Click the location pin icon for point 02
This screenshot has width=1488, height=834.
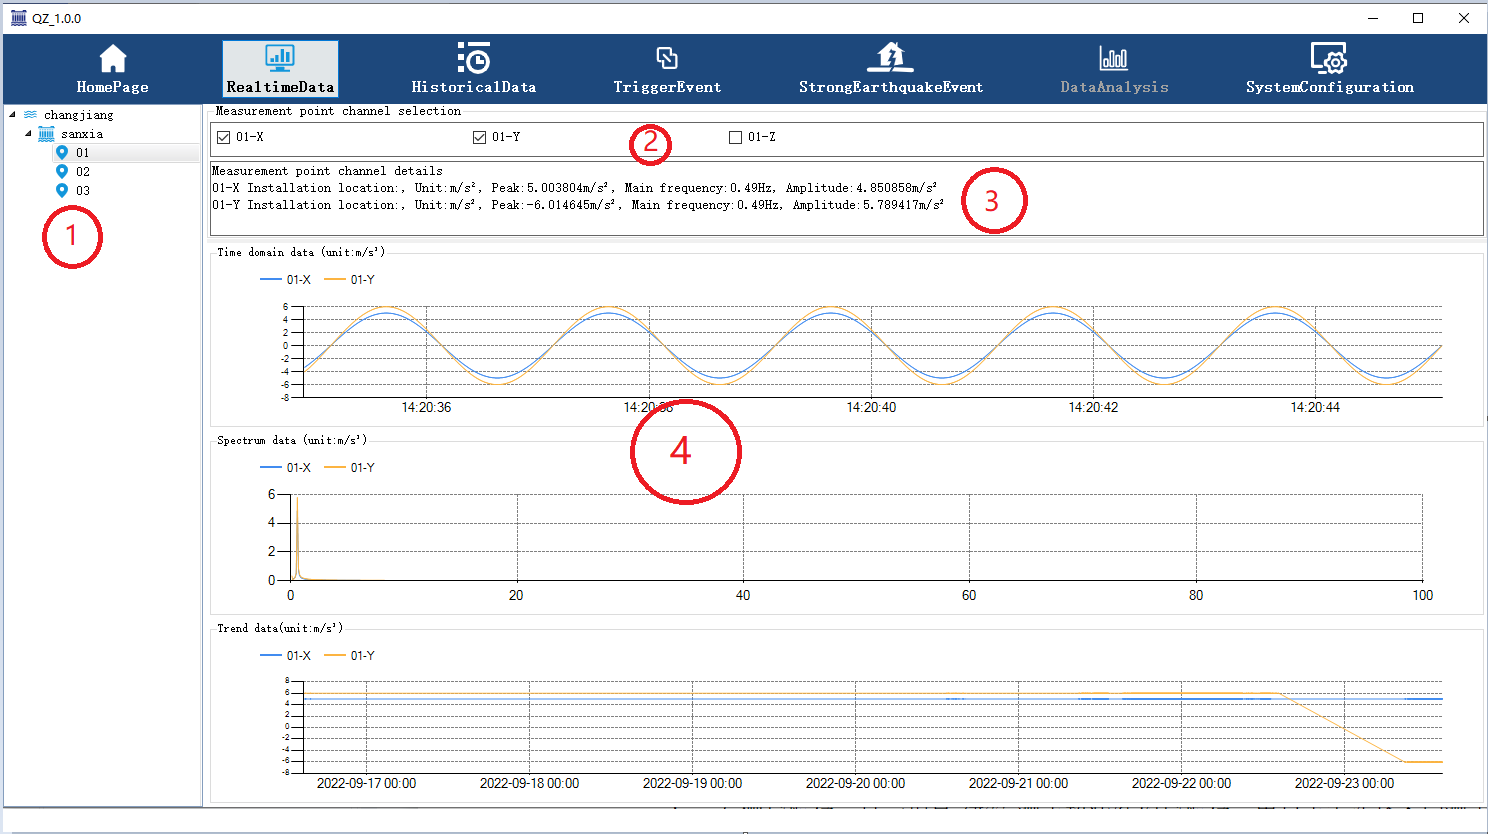pyautogui.click(x=62, y=172)
